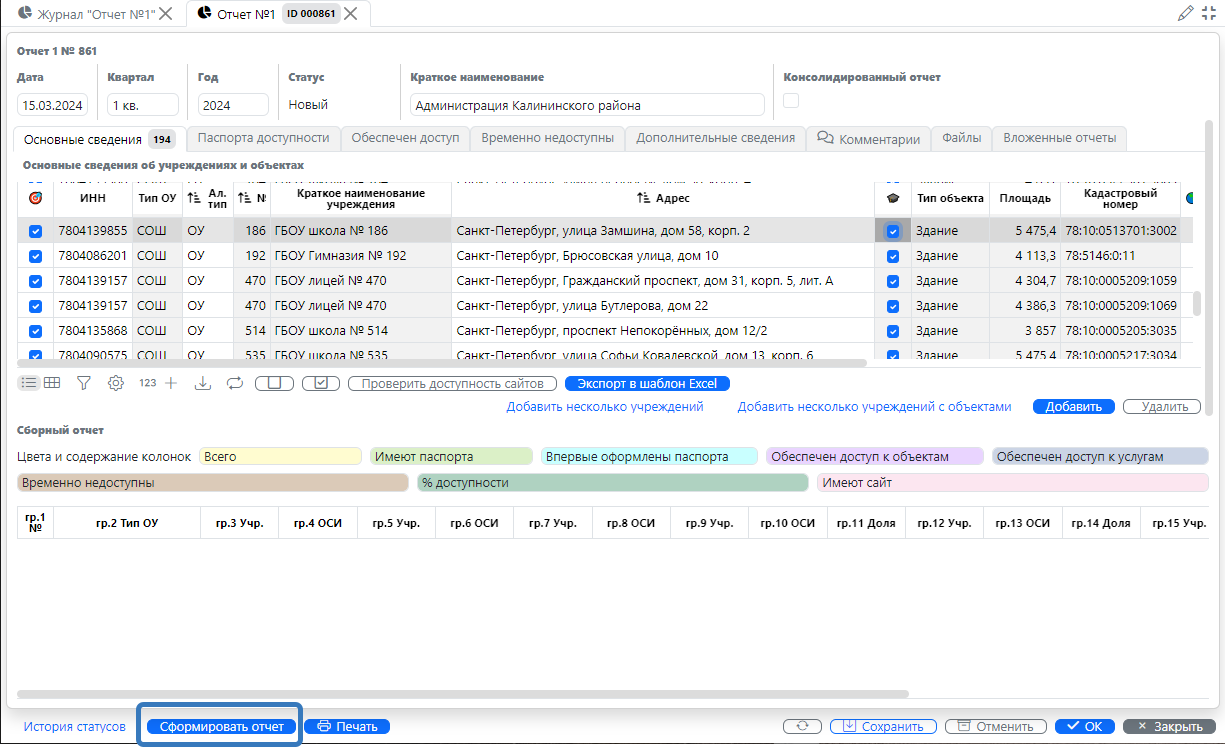Image resolution: width=1225 pixels, height=747 pixels.
Task: Uncheck row checkbox for ИНН 7804086201
Action: (36, 256)
